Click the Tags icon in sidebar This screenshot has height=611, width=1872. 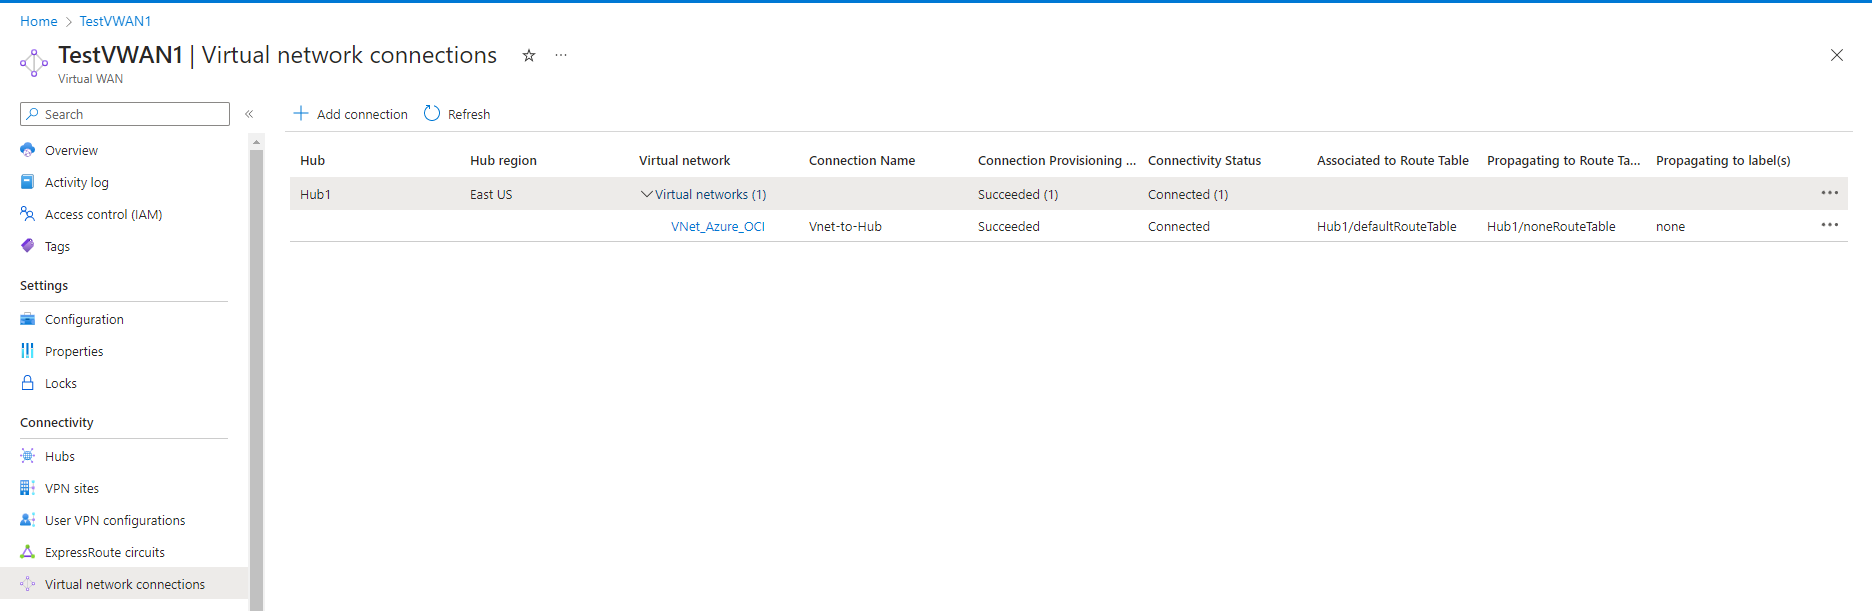point(28,246)
